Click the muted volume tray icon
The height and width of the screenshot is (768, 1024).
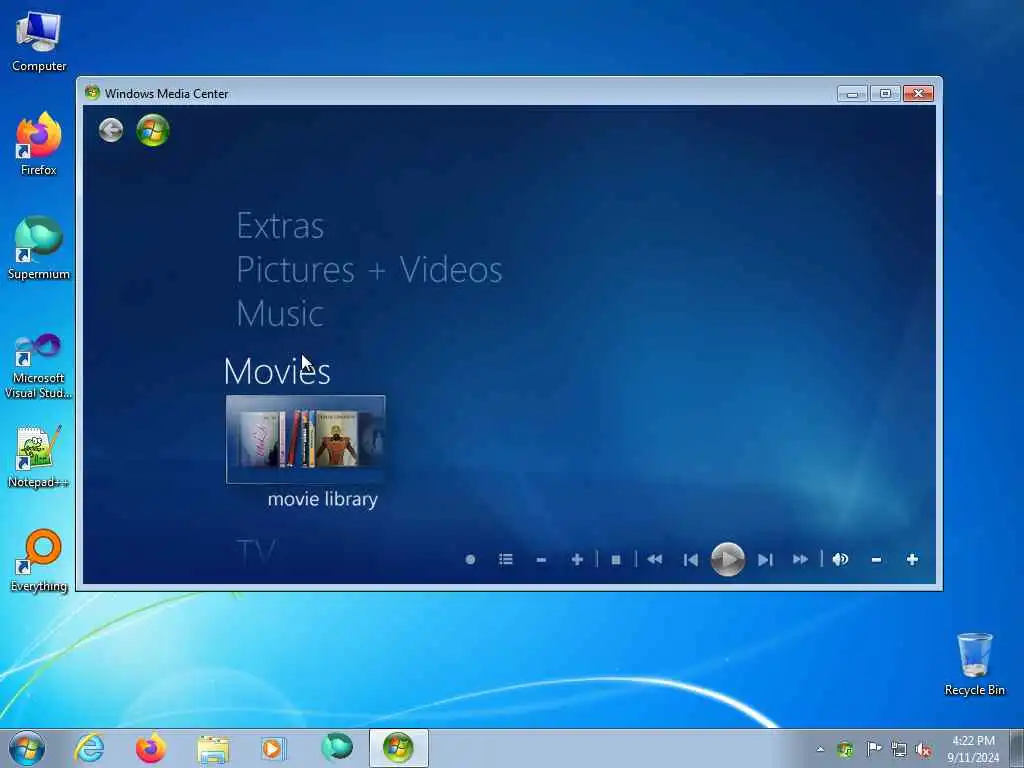click(923, 749)
